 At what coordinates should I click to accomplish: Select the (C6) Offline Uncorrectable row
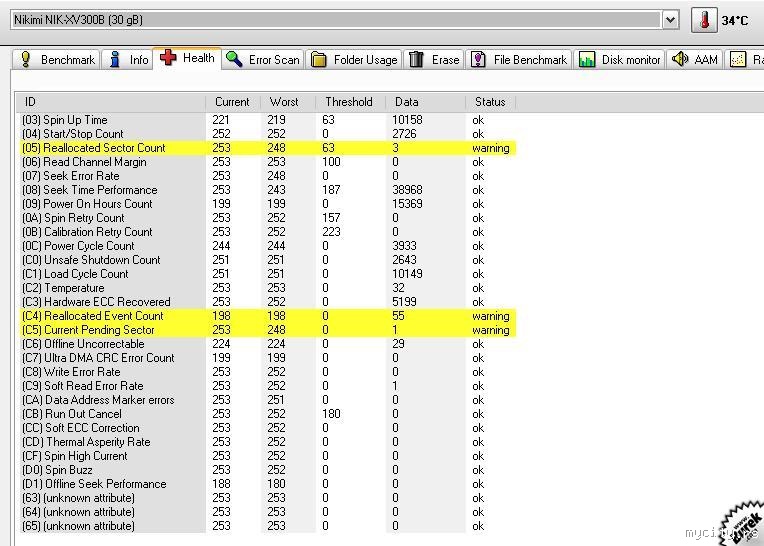(267, 344)
